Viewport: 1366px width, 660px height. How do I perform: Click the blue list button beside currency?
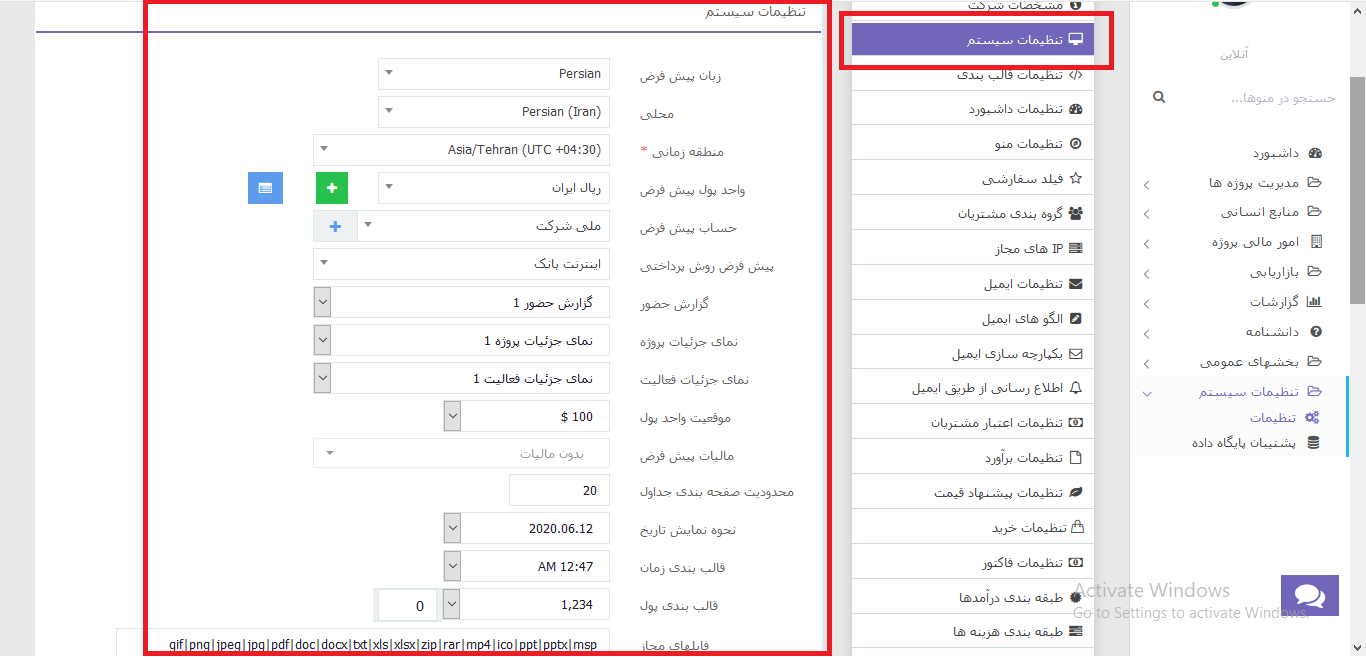pos(265,188)
